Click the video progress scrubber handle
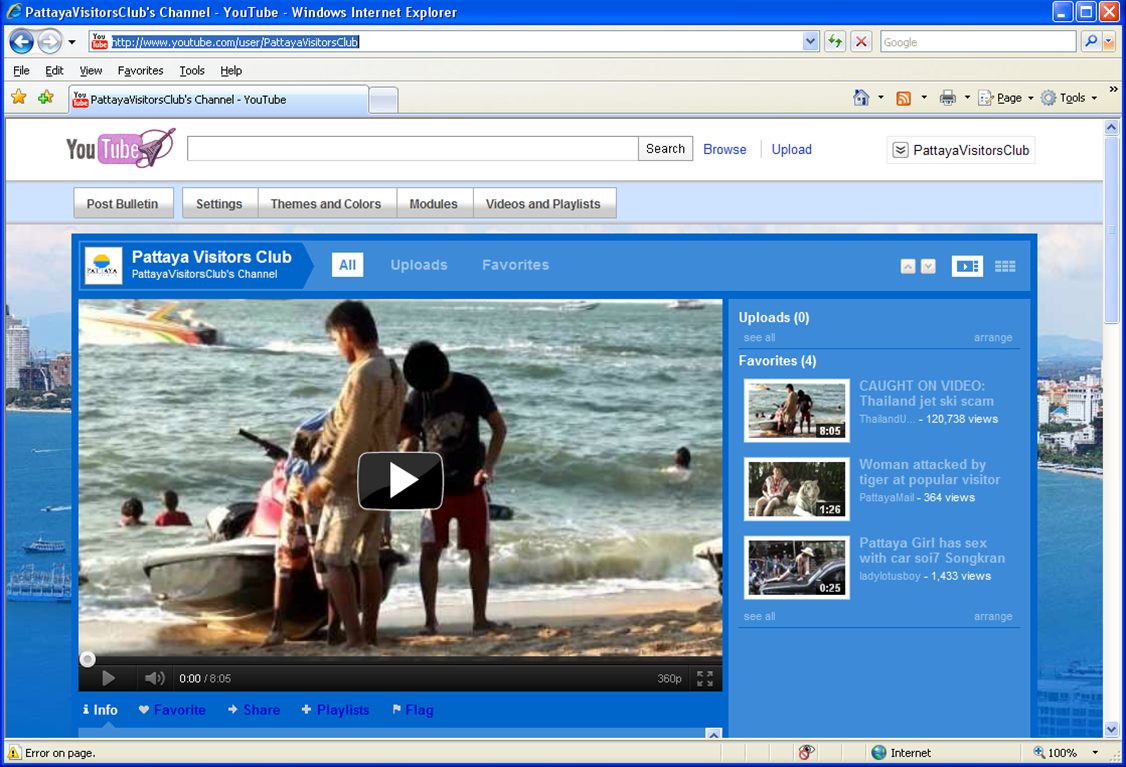This screenshot has width=1126, height=767. pos(87,659)
